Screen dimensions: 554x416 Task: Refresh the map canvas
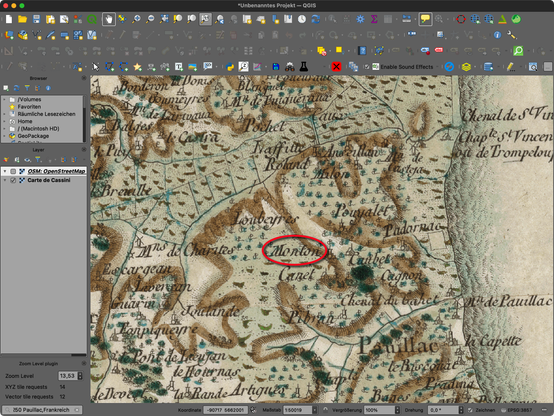tap(316, 19)
